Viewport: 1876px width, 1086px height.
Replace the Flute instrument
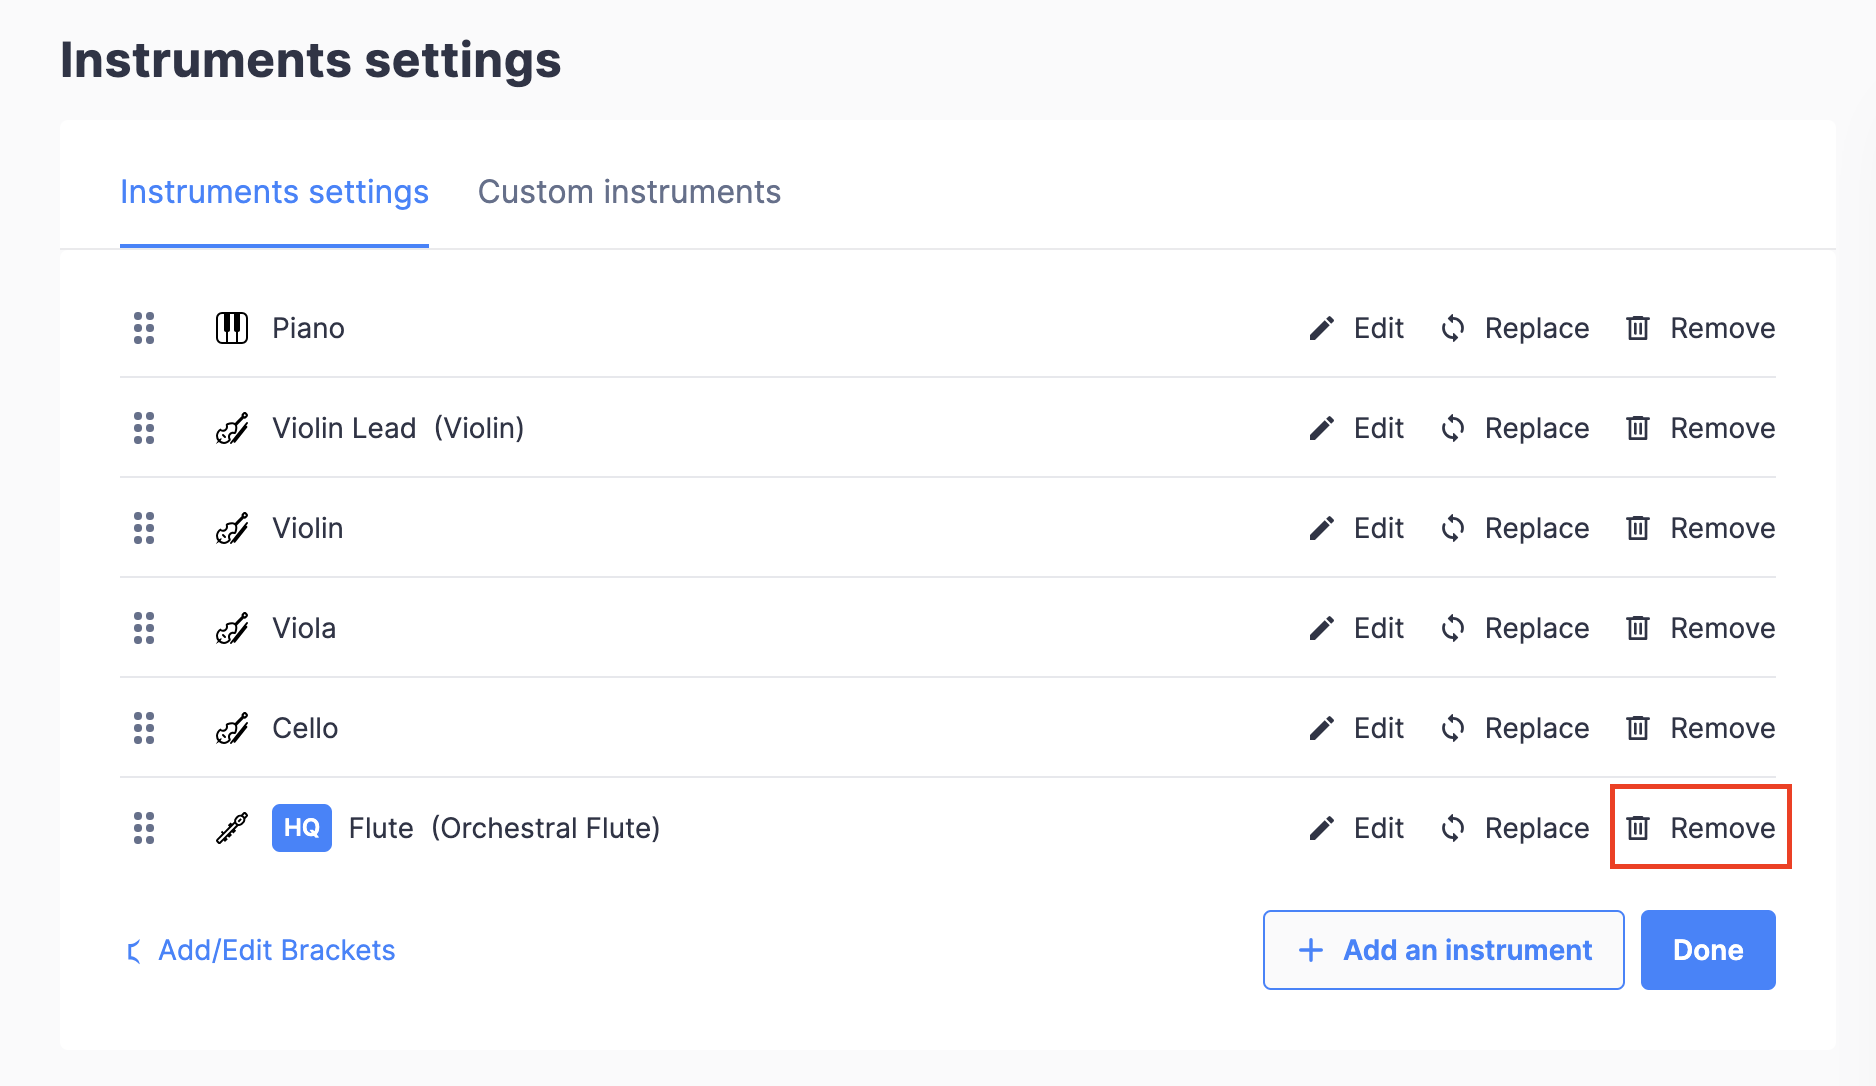[x=1515, y=828]
